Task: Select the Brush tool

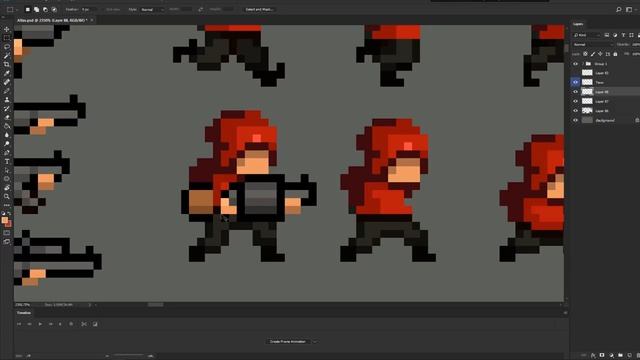Action: 7,91
